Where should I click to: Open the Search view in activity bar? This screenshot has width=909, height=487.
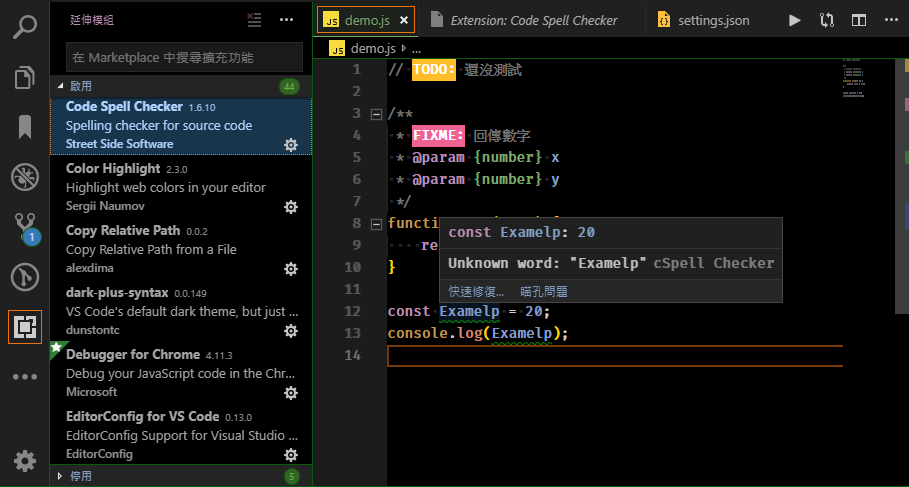(25, 27)
